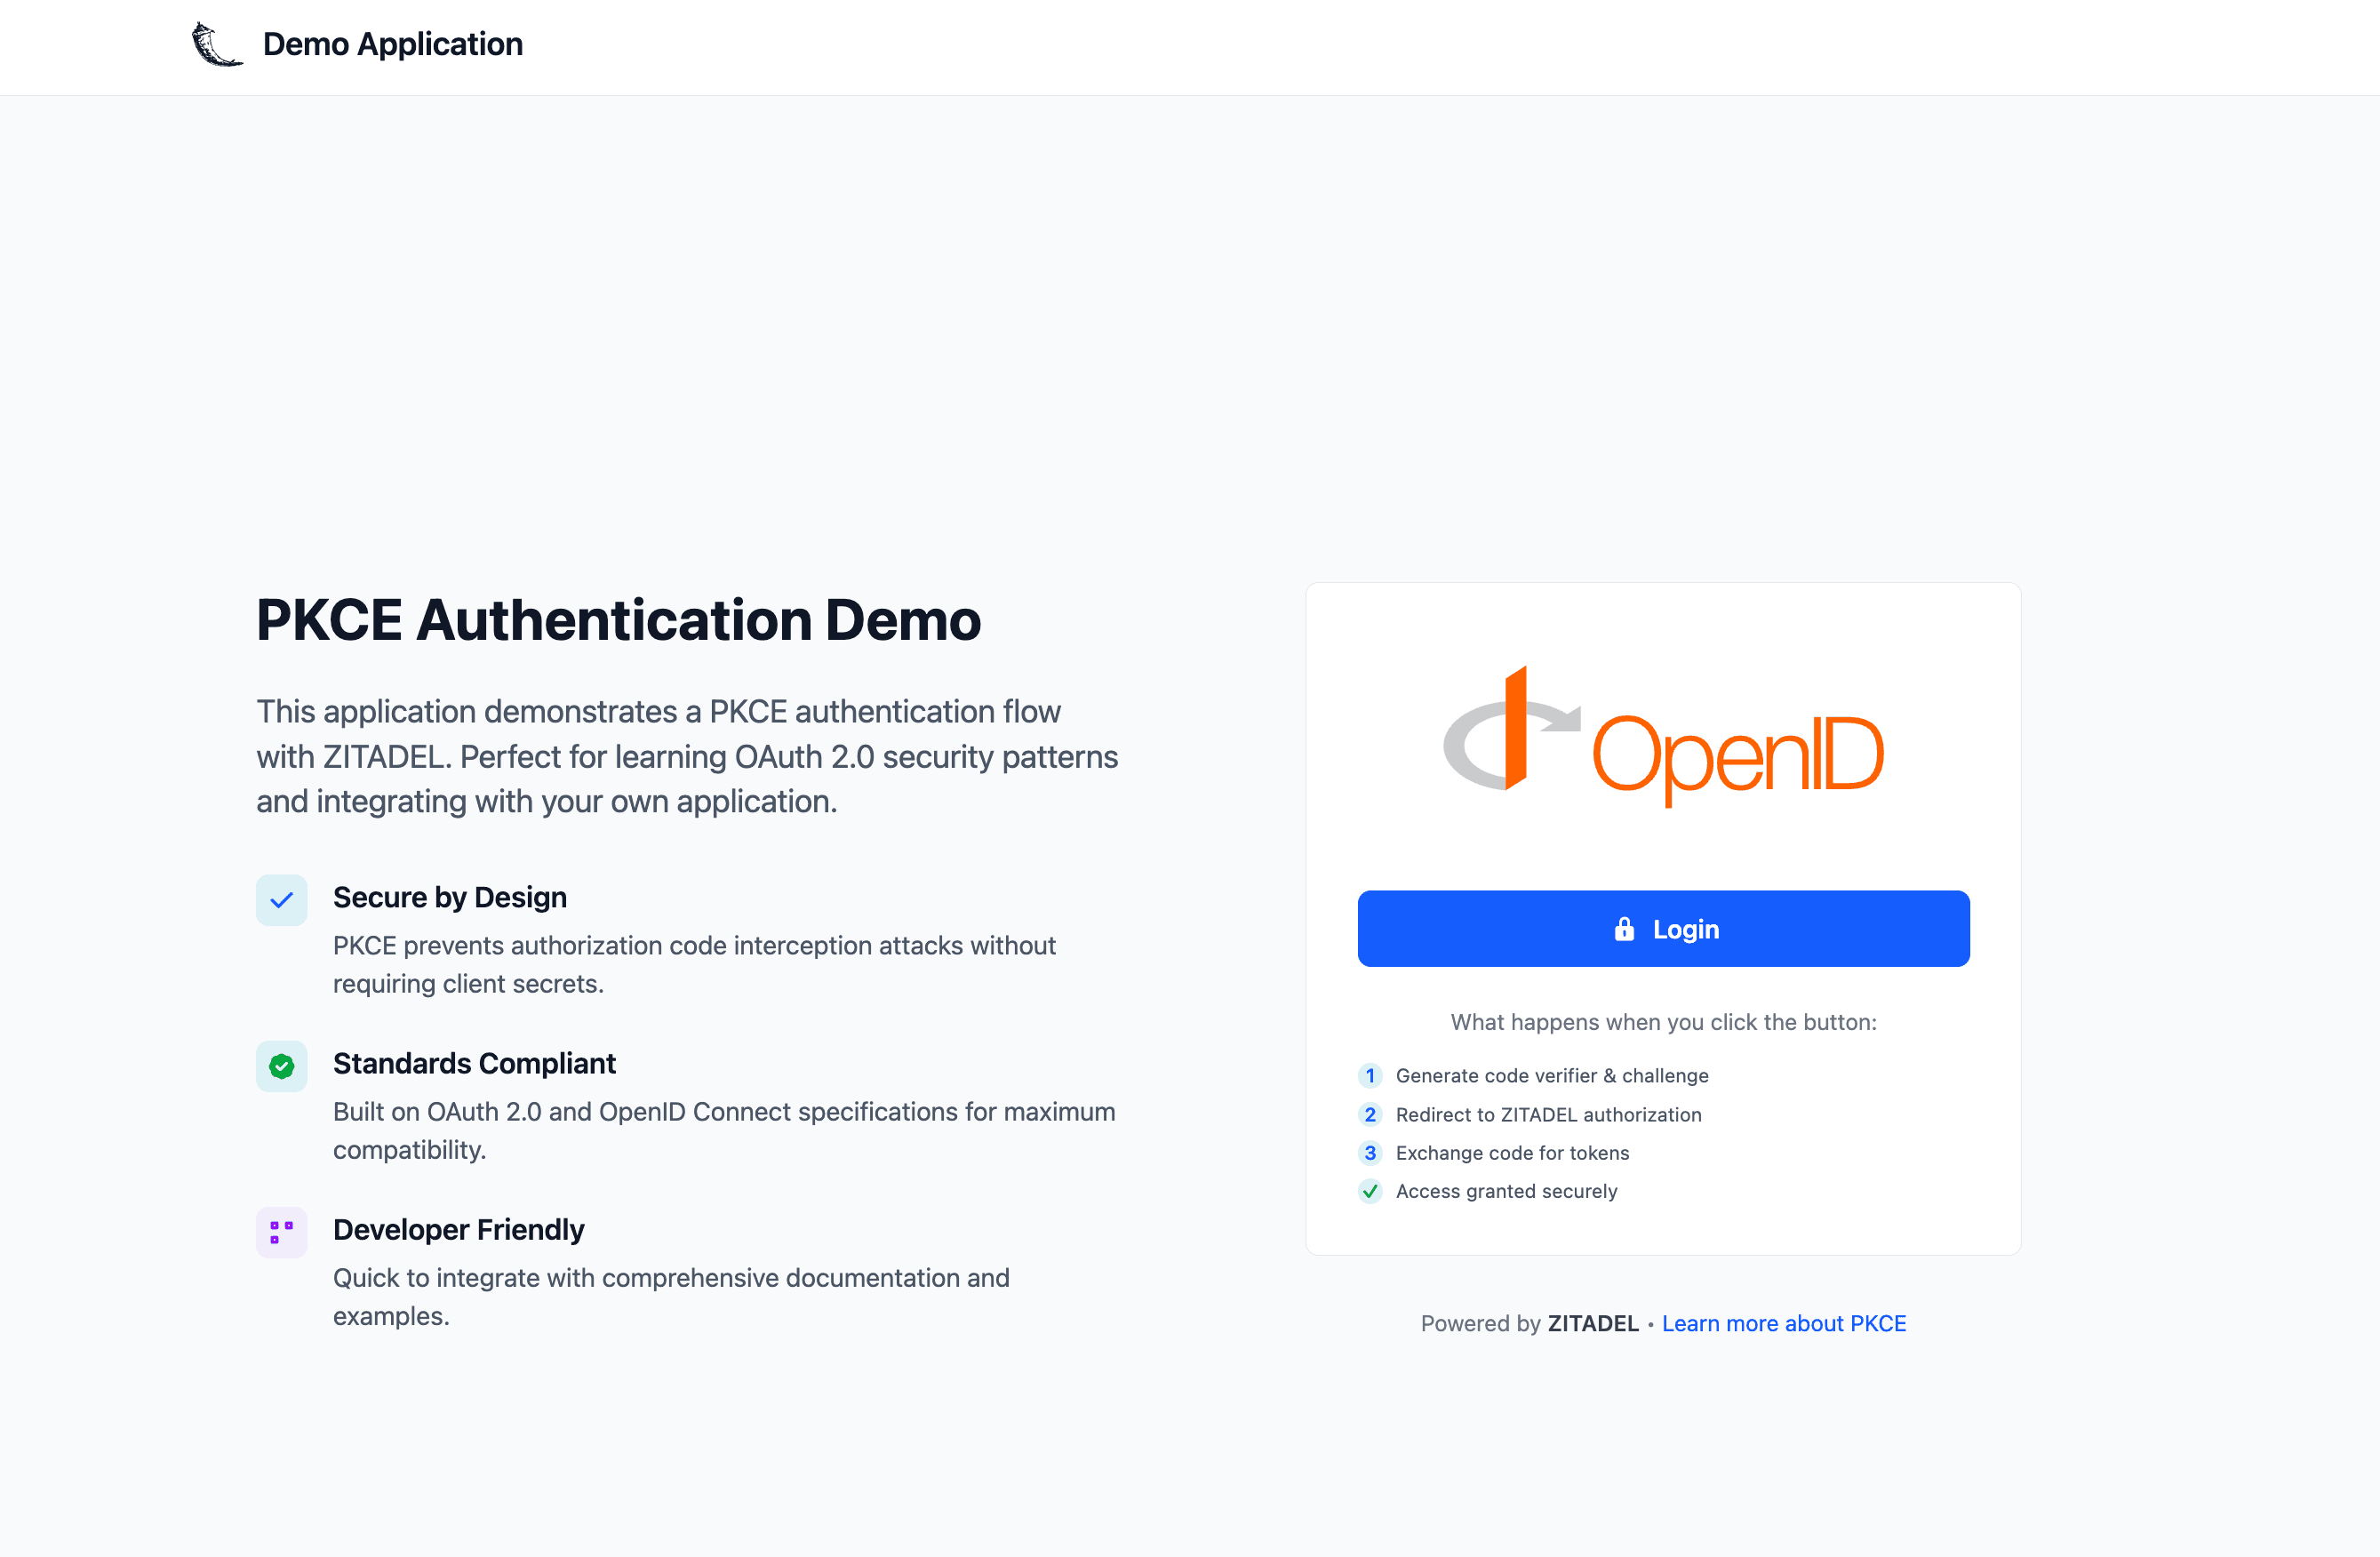Select the PKCE Authentication Demo heading
The height and width of the screenshot is (1557, 2380).
pos(619,620)
